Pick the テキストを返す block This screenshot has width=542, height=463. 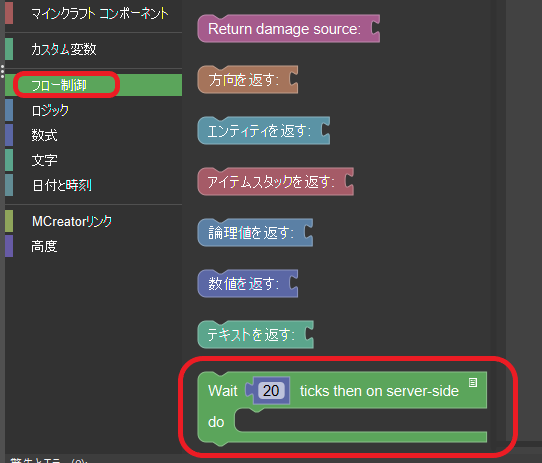click(x=255, y=334)
